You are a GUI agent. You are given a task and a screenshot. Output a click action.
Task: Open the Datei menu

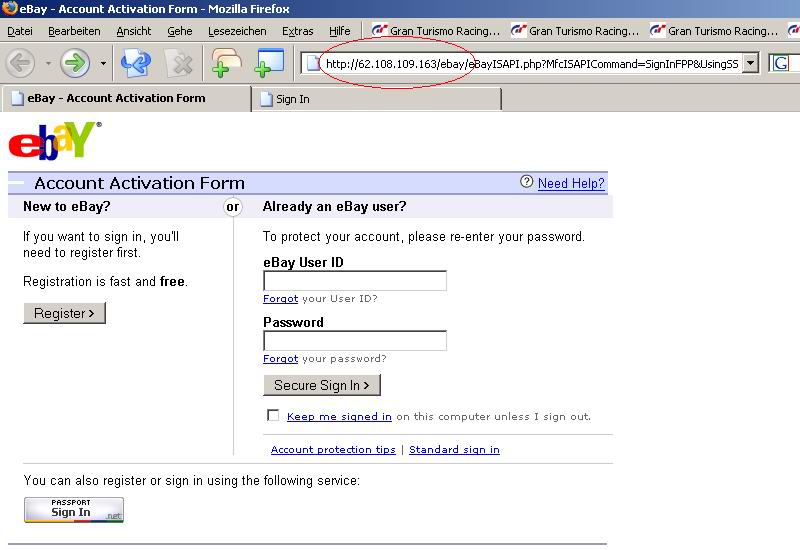pos(20,31)
